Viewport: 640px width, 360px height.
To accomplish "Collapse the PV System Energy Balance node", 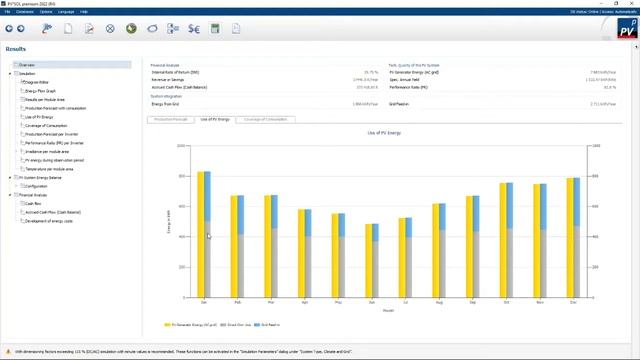I will (10, 178).
